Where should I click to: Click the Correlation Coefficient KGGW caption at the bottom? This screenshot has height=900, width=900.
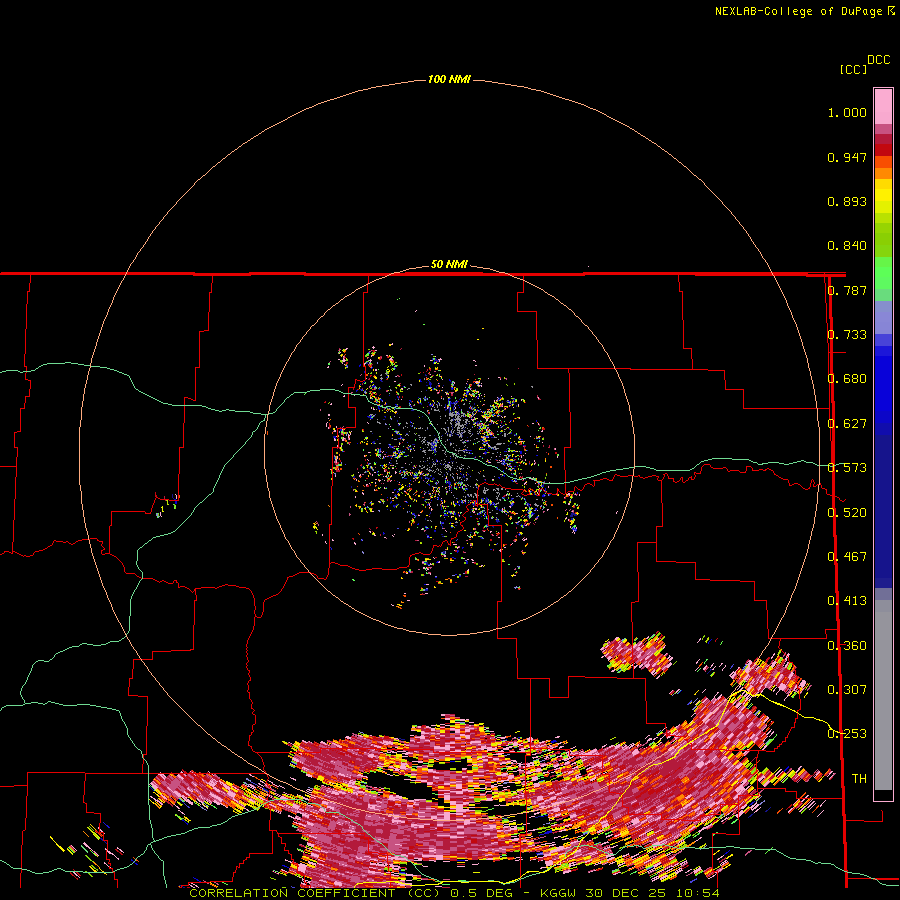(x=454, y=893)
